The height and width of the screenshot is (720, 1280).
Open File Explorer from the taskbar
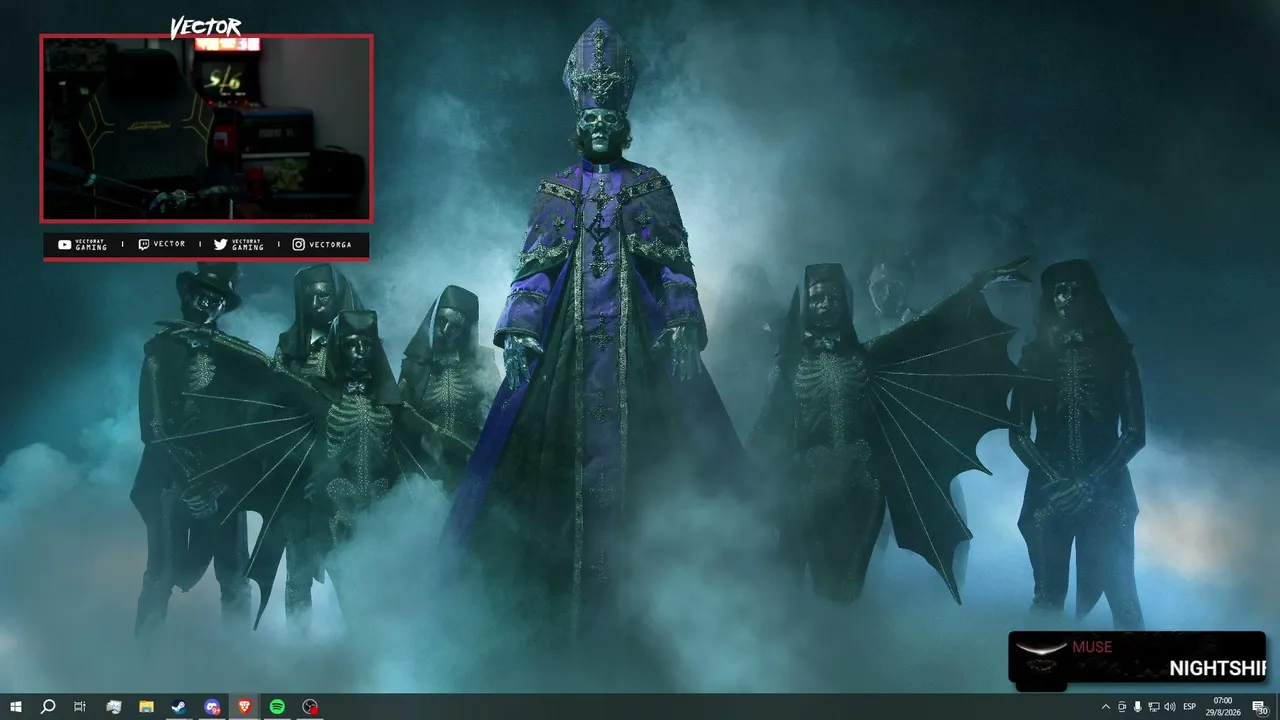click(146, 707)
